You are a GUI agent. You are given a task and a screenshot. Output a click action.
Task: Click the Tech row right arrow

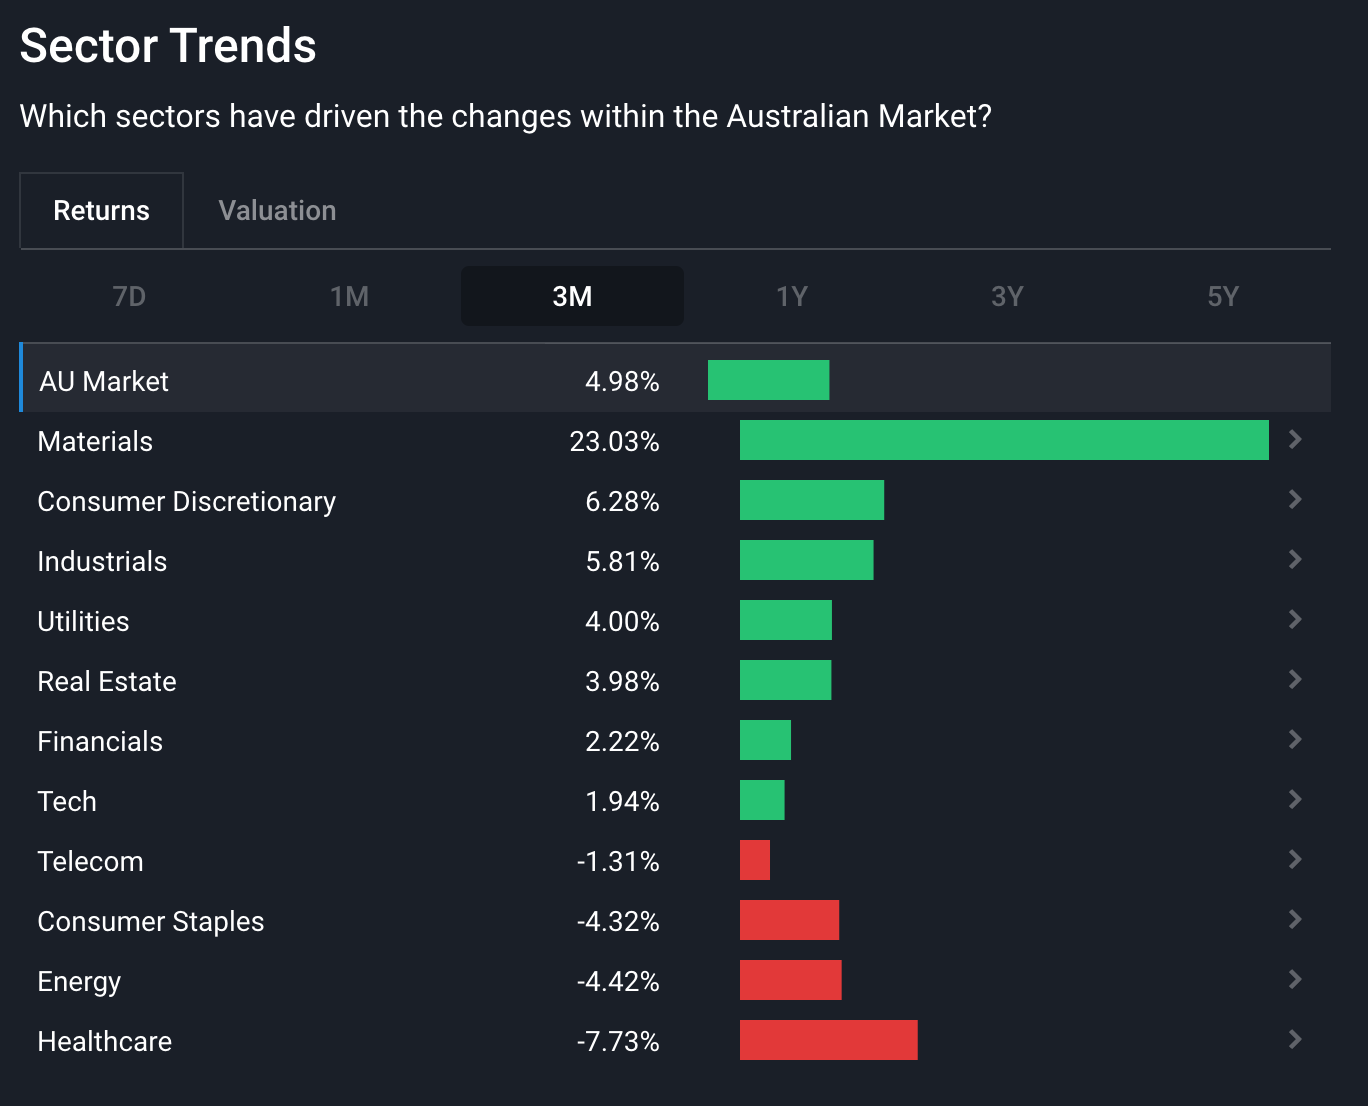1295,800
